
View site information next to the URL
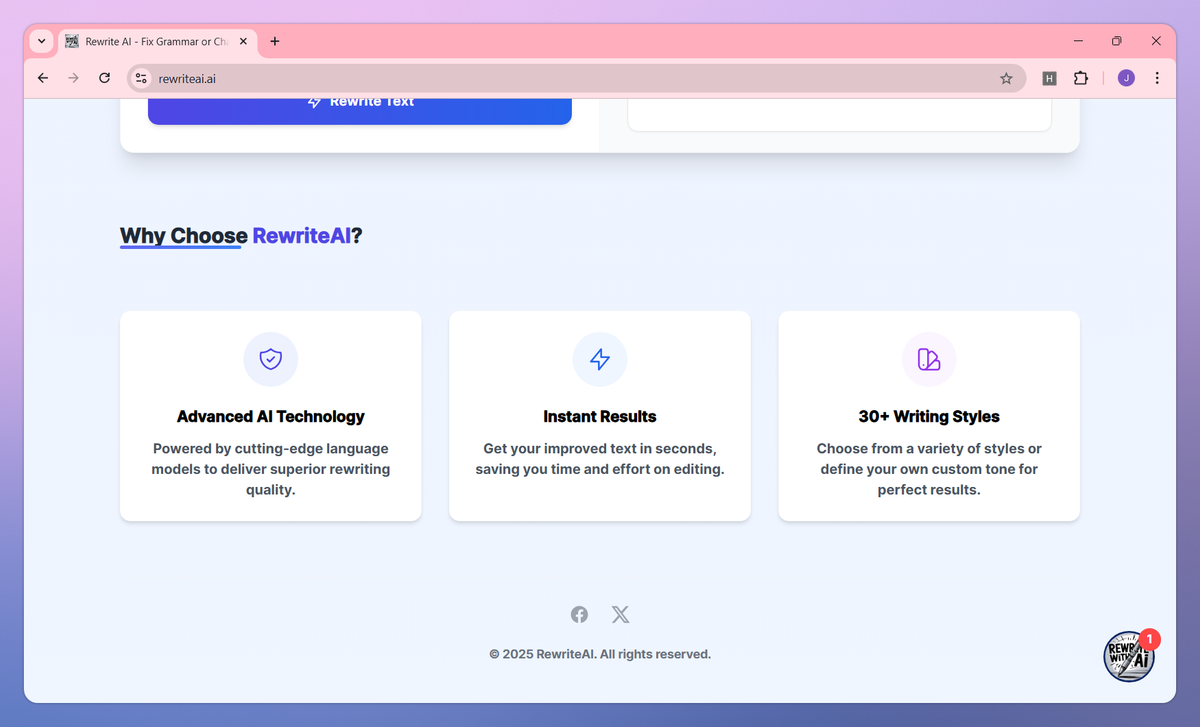pos(141,78)
